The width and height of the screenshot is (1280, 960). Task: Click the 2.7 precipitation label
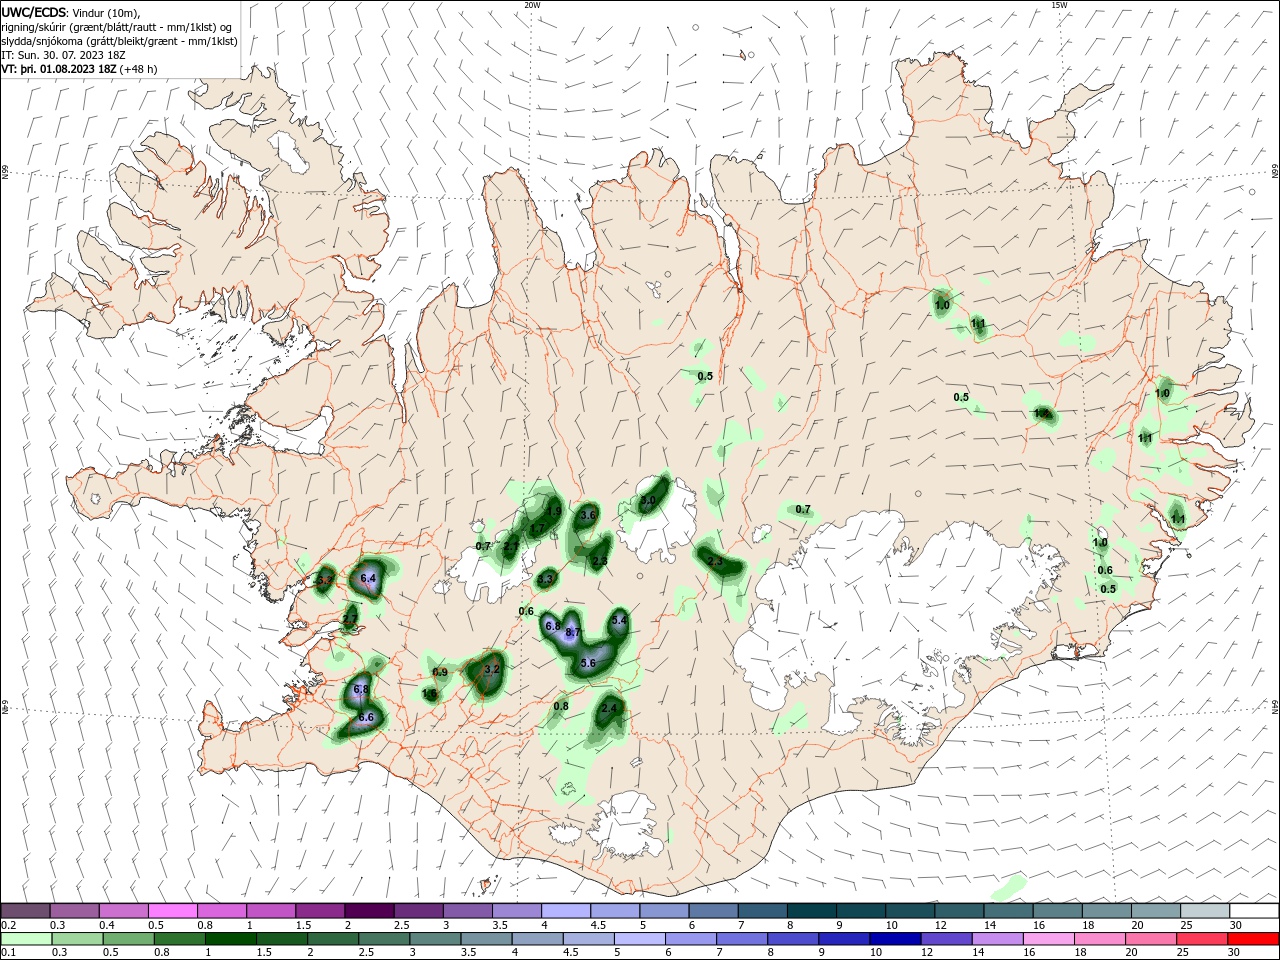point(350,621)
